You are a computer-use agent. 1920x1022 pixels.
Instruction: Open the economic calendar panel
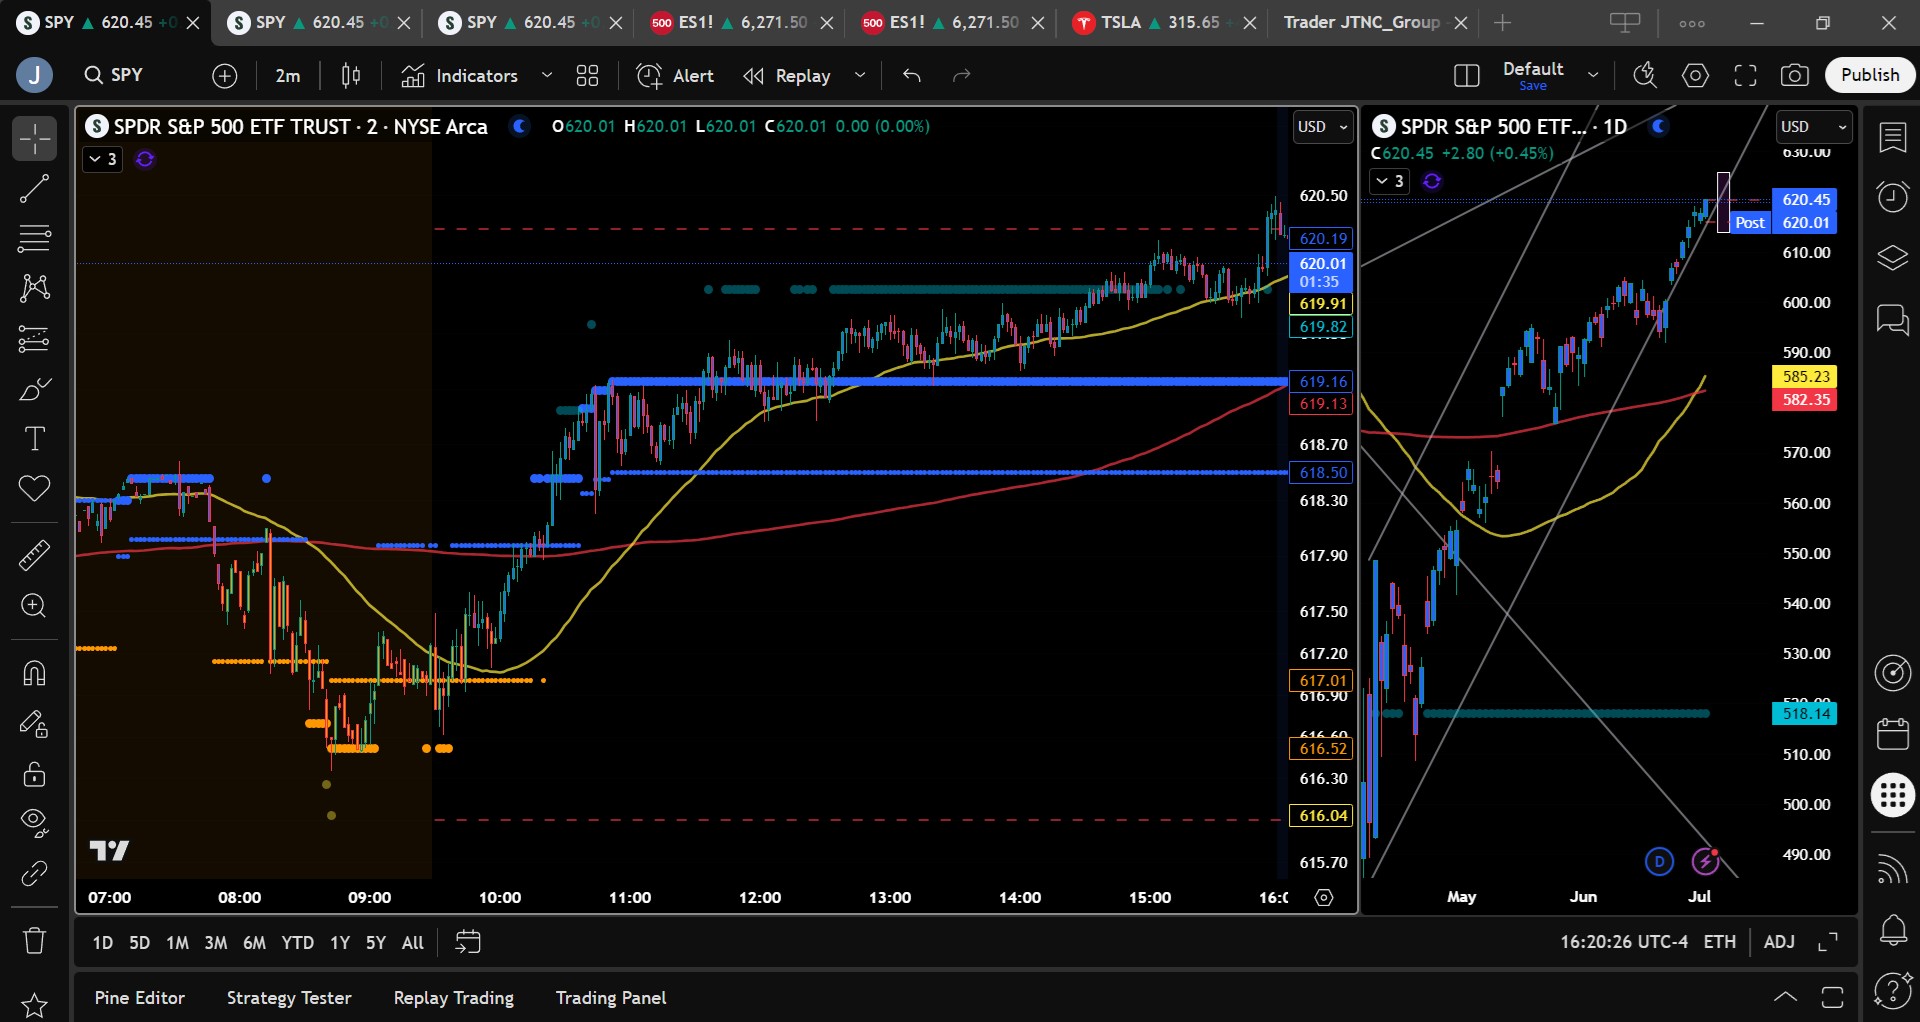1893,734
